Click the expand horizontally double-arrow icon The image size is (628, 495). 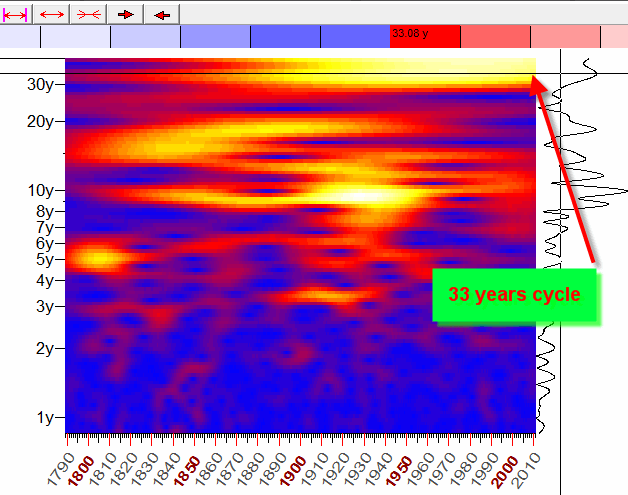52,15
